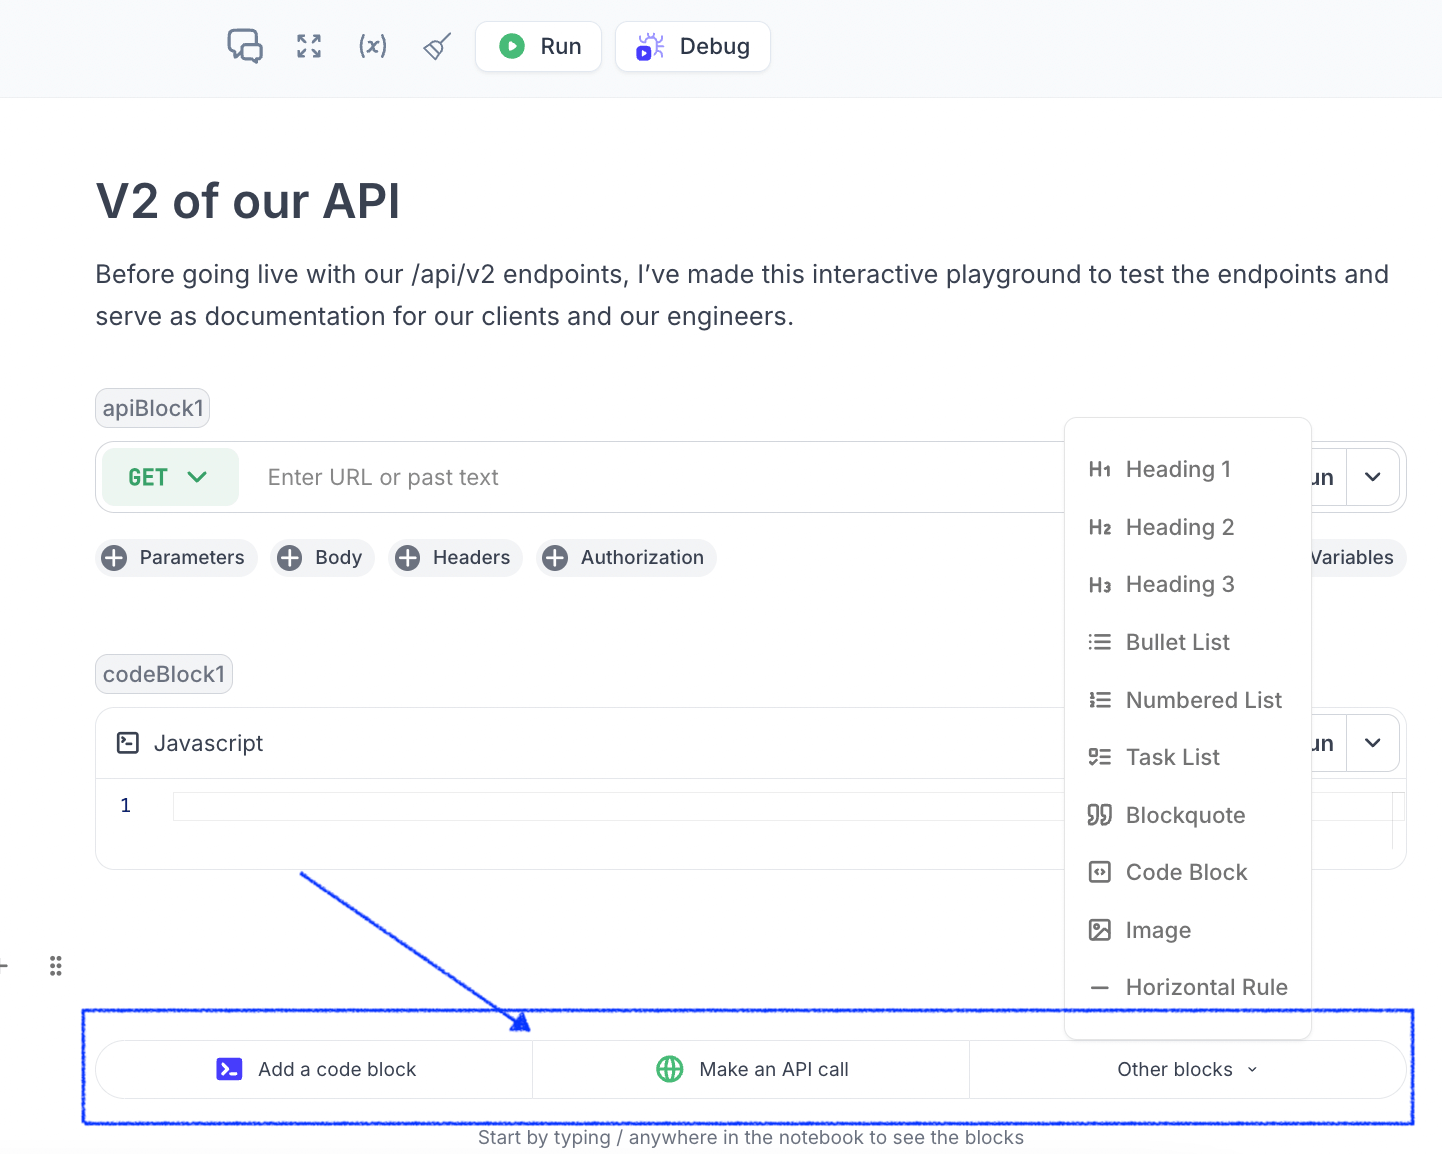Rename the apiBlock1 label
Viewport: 1442px width, 1154px height.
[x=153, y=408]
